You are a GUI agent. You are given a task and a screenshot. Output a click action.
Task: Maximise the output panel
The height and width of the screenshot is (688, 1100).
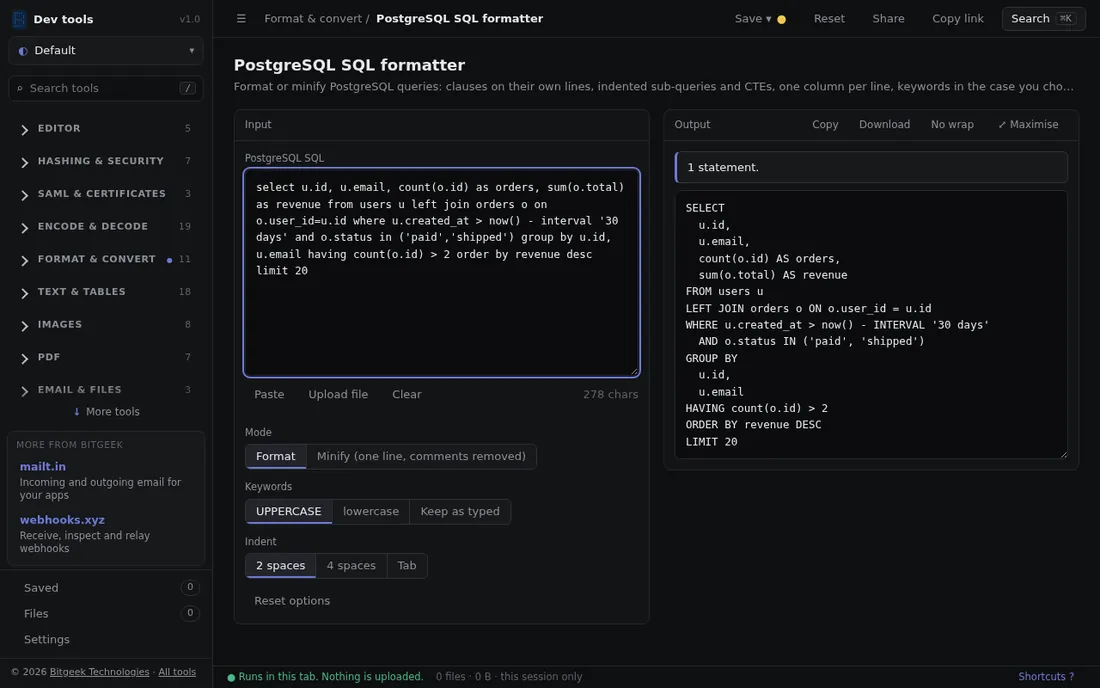pyautogui.click(x=1028, y=124)
